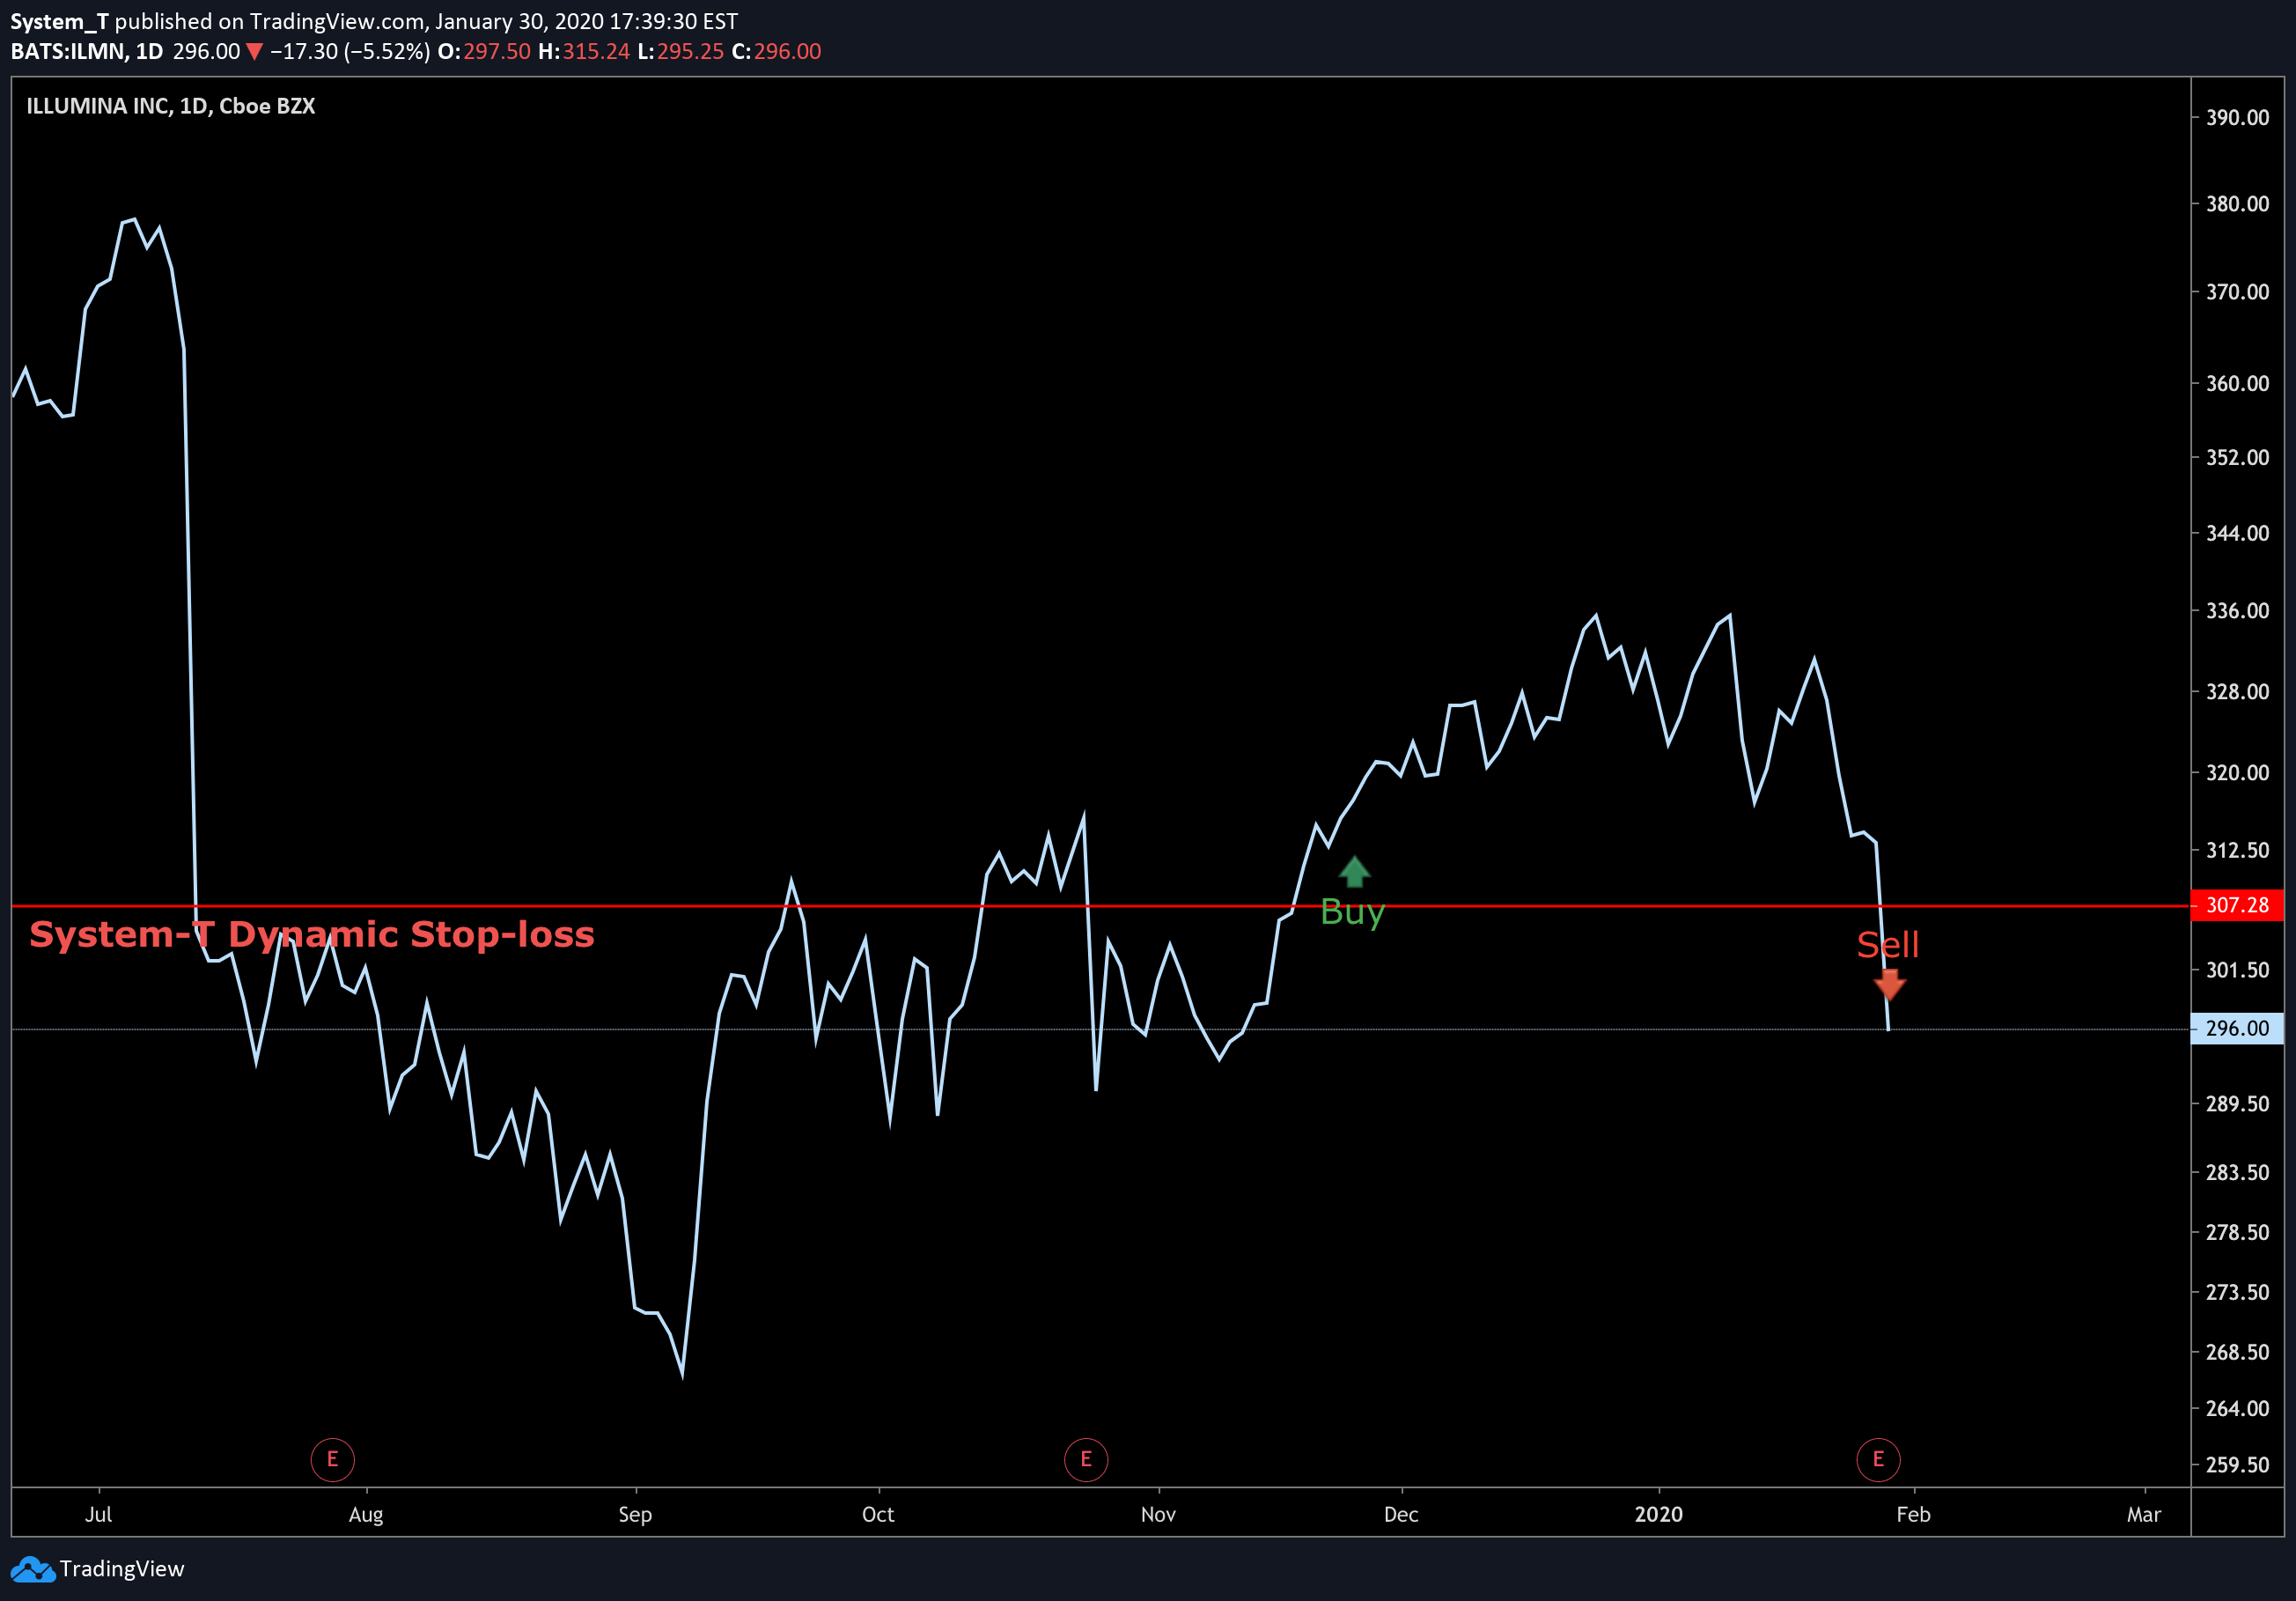The height and width of the screenshot is (1601, 2296).
Task: Click the Mar label on time axis
Action: point(2144,1514)
